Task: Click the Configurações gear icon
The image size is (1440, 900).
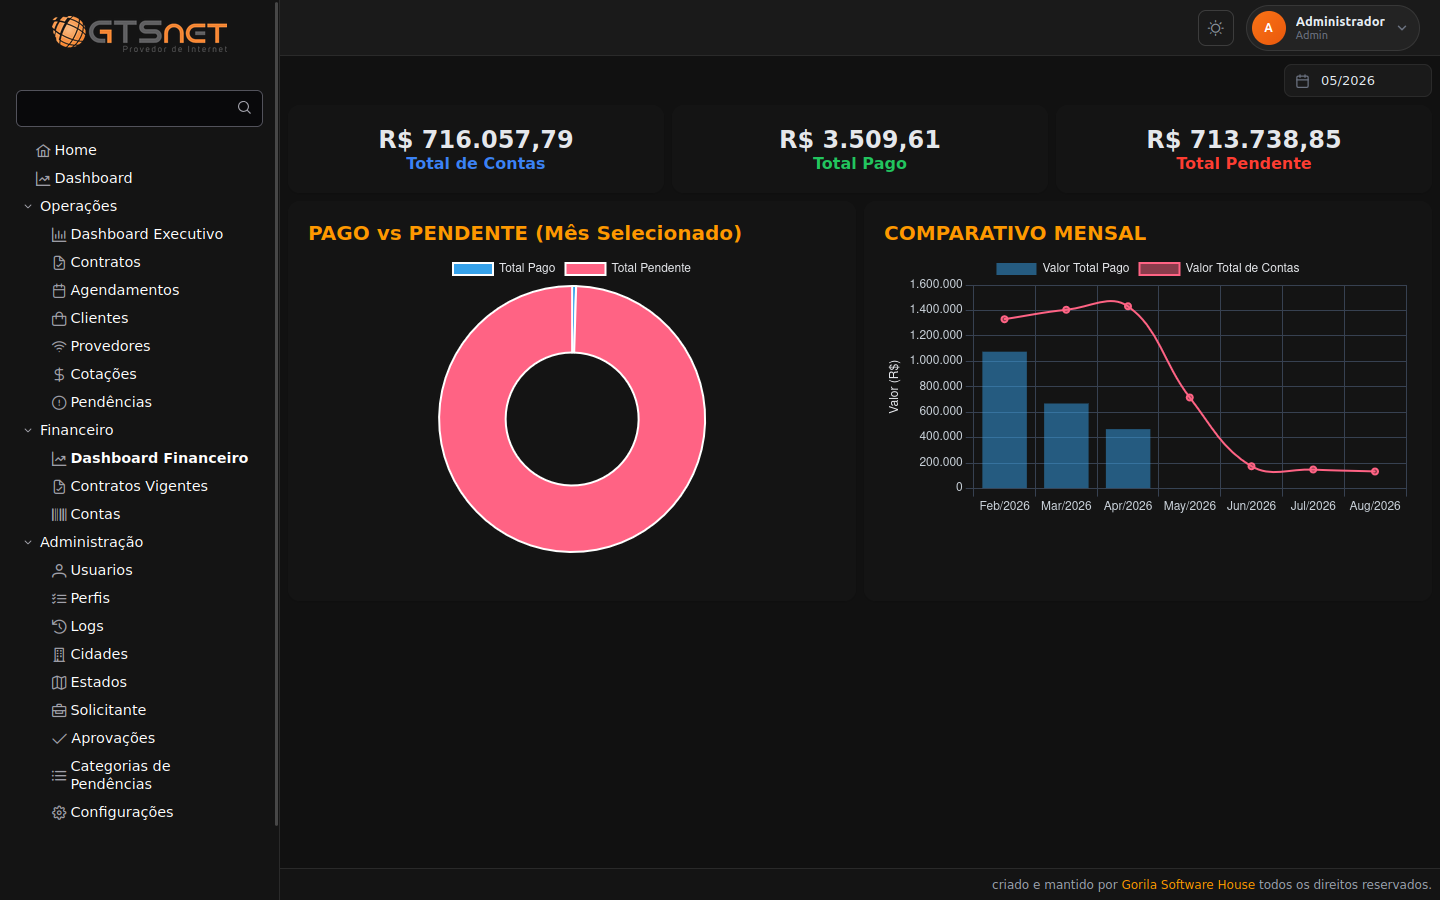Action: (x=59, y=813)
